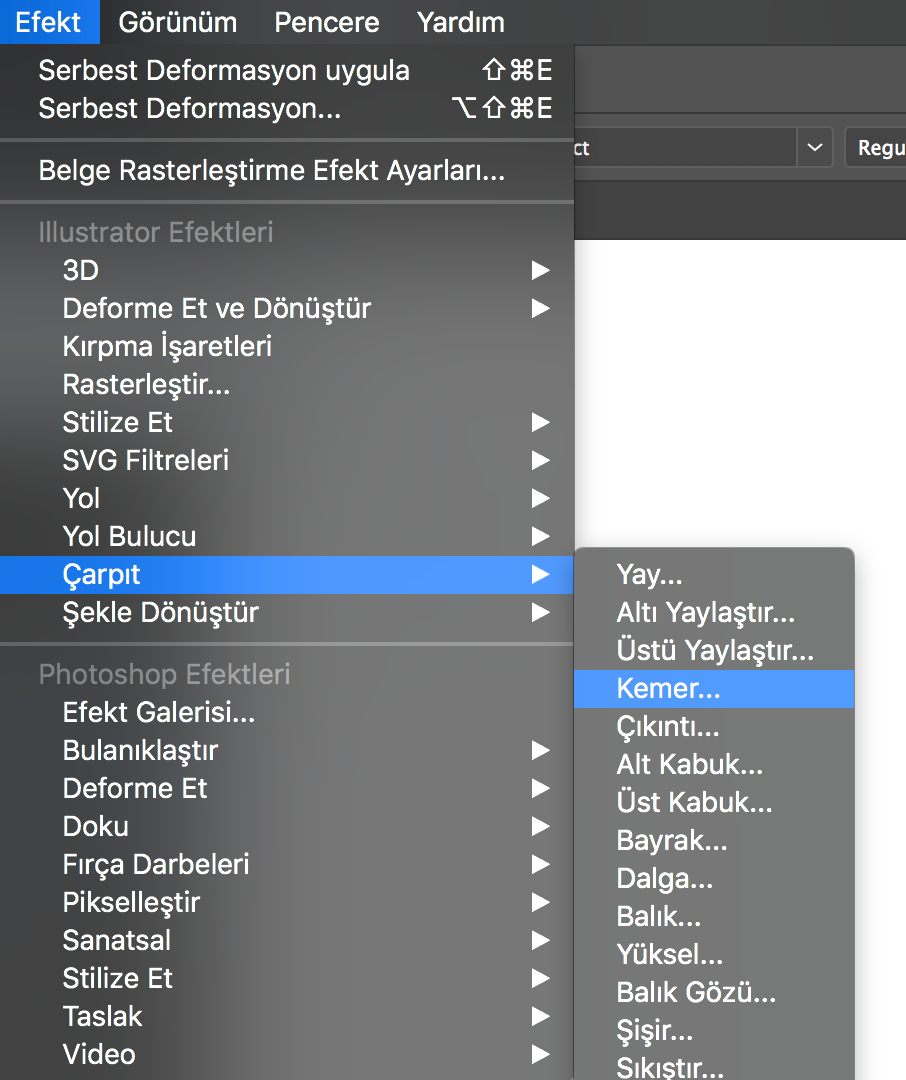Click the Regular font style field

876,147
